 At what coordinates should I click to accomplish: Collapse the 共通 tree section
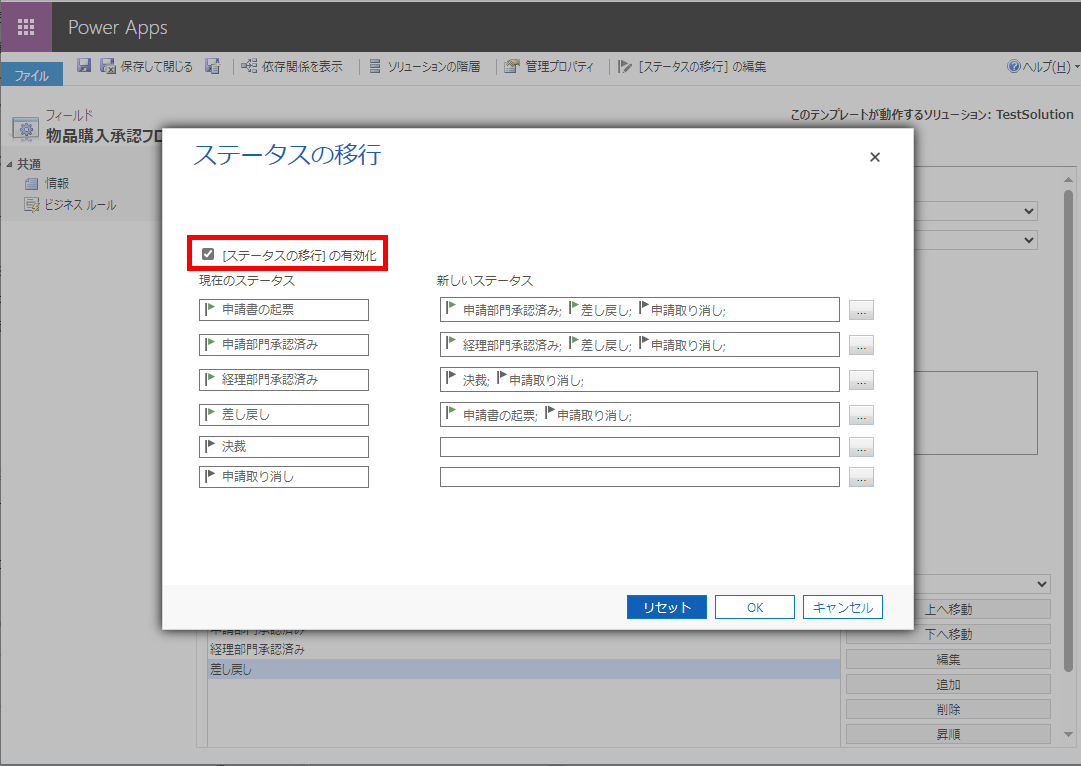pos(9,164)
